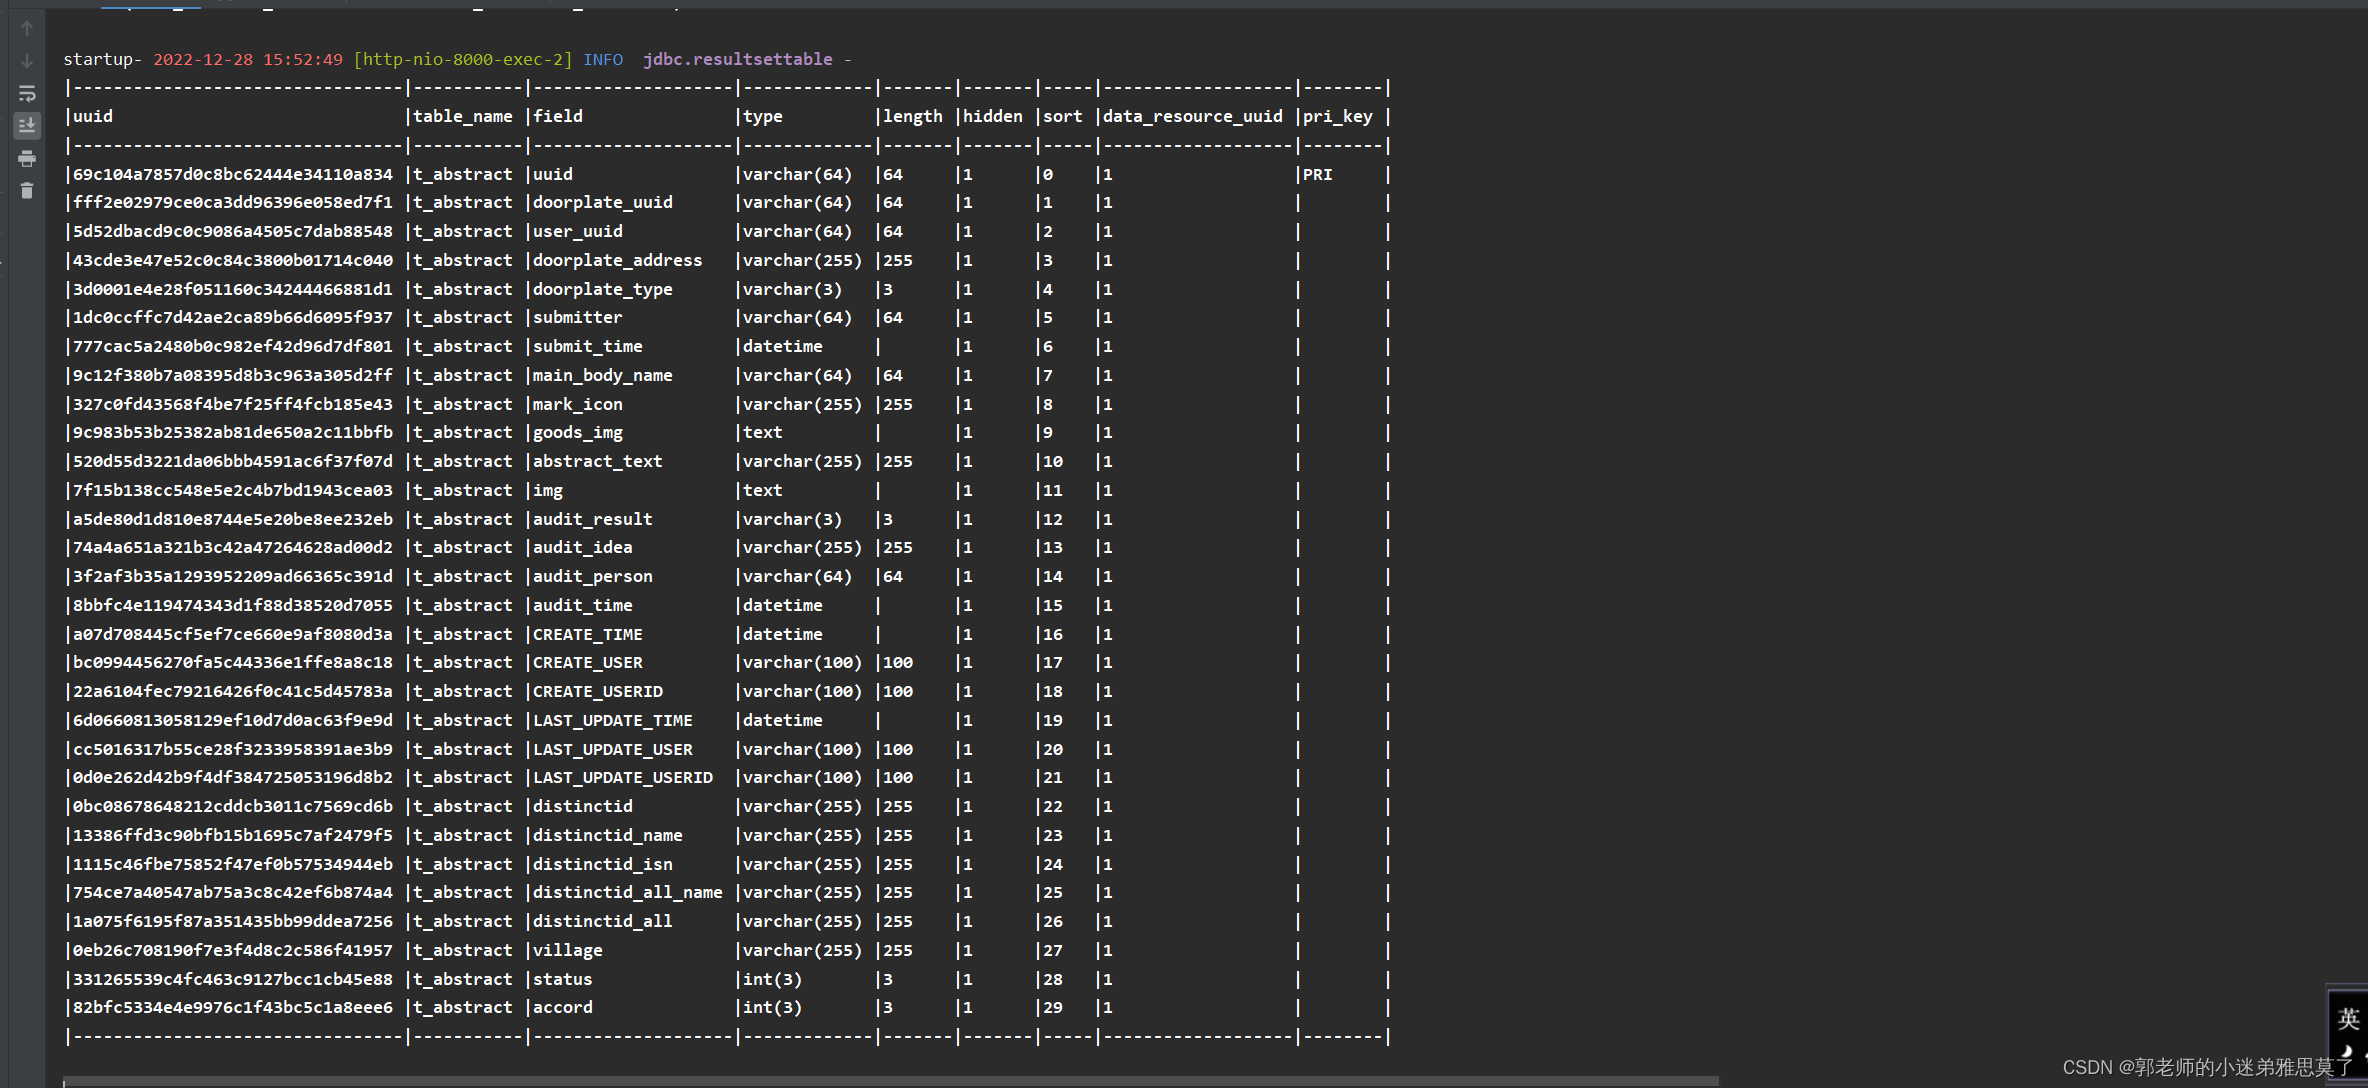Click the data_resource_uuid column header
This screenshot has width=2368, height=1088.
(1192, 116)
